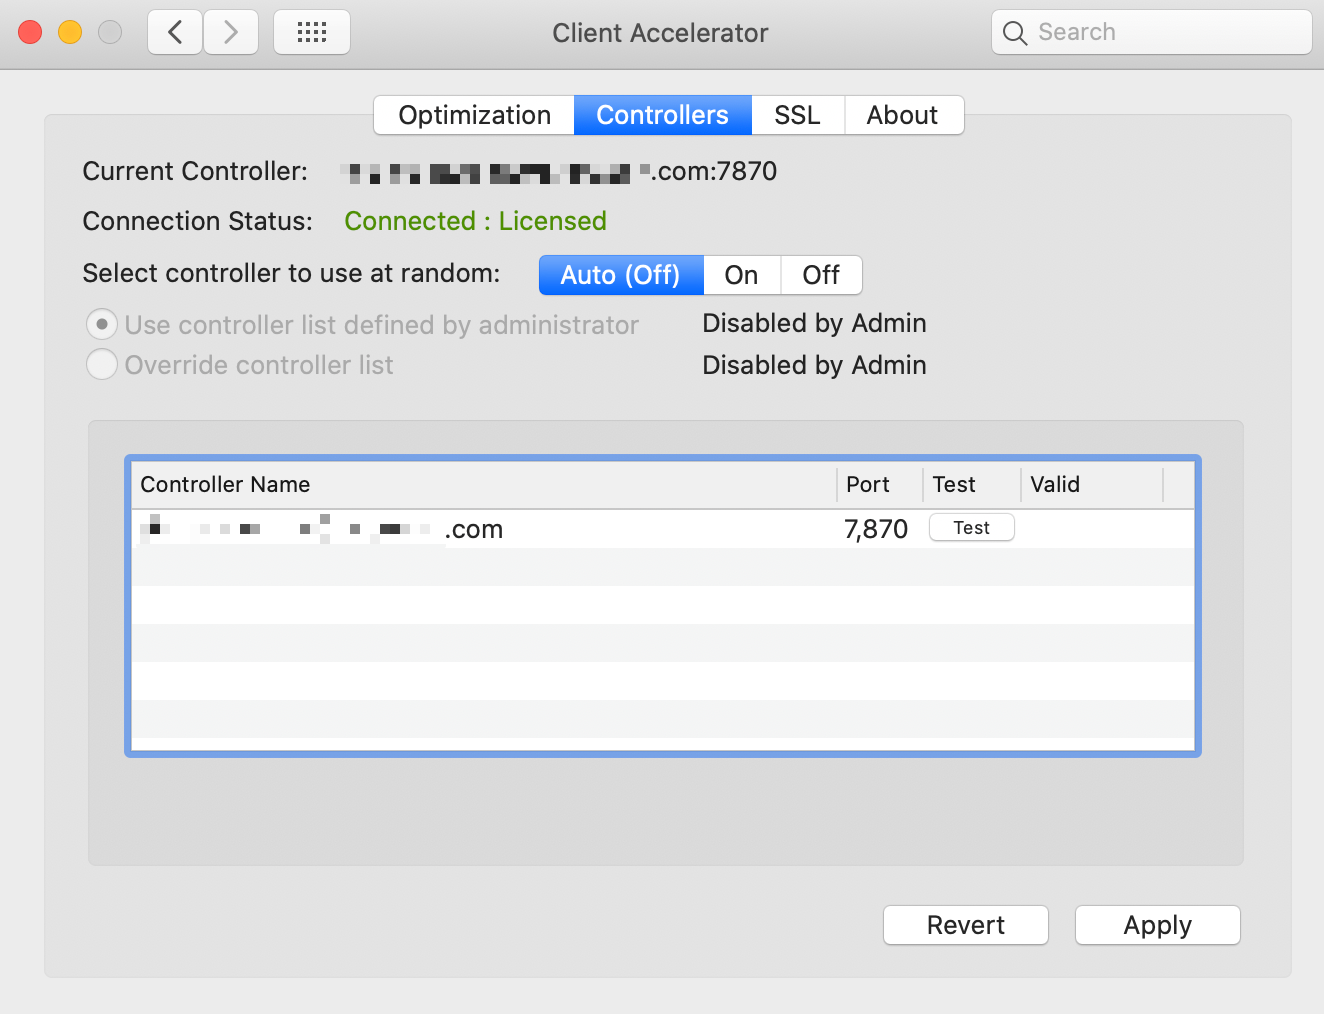Click the magnifying glass search icon
The width and height of the screenshot is (1324, 1014).
point(1015,33)
